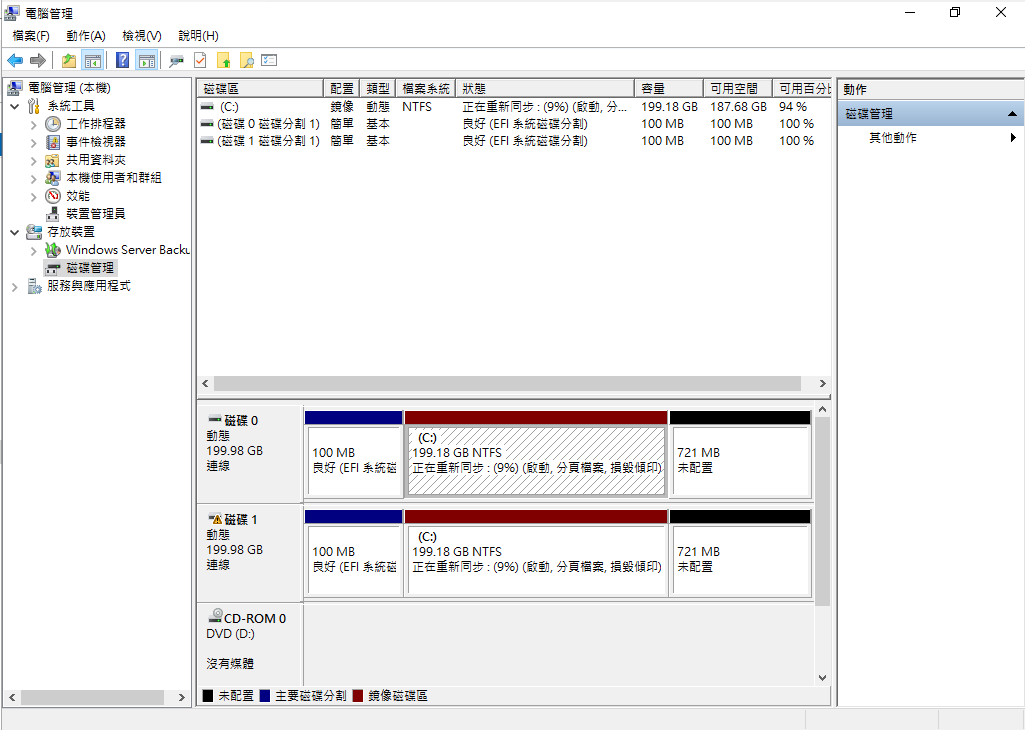Select 磁碟 0 disk label box
The width and height of the screenshot is (1025, 730).
click(250, 454)
